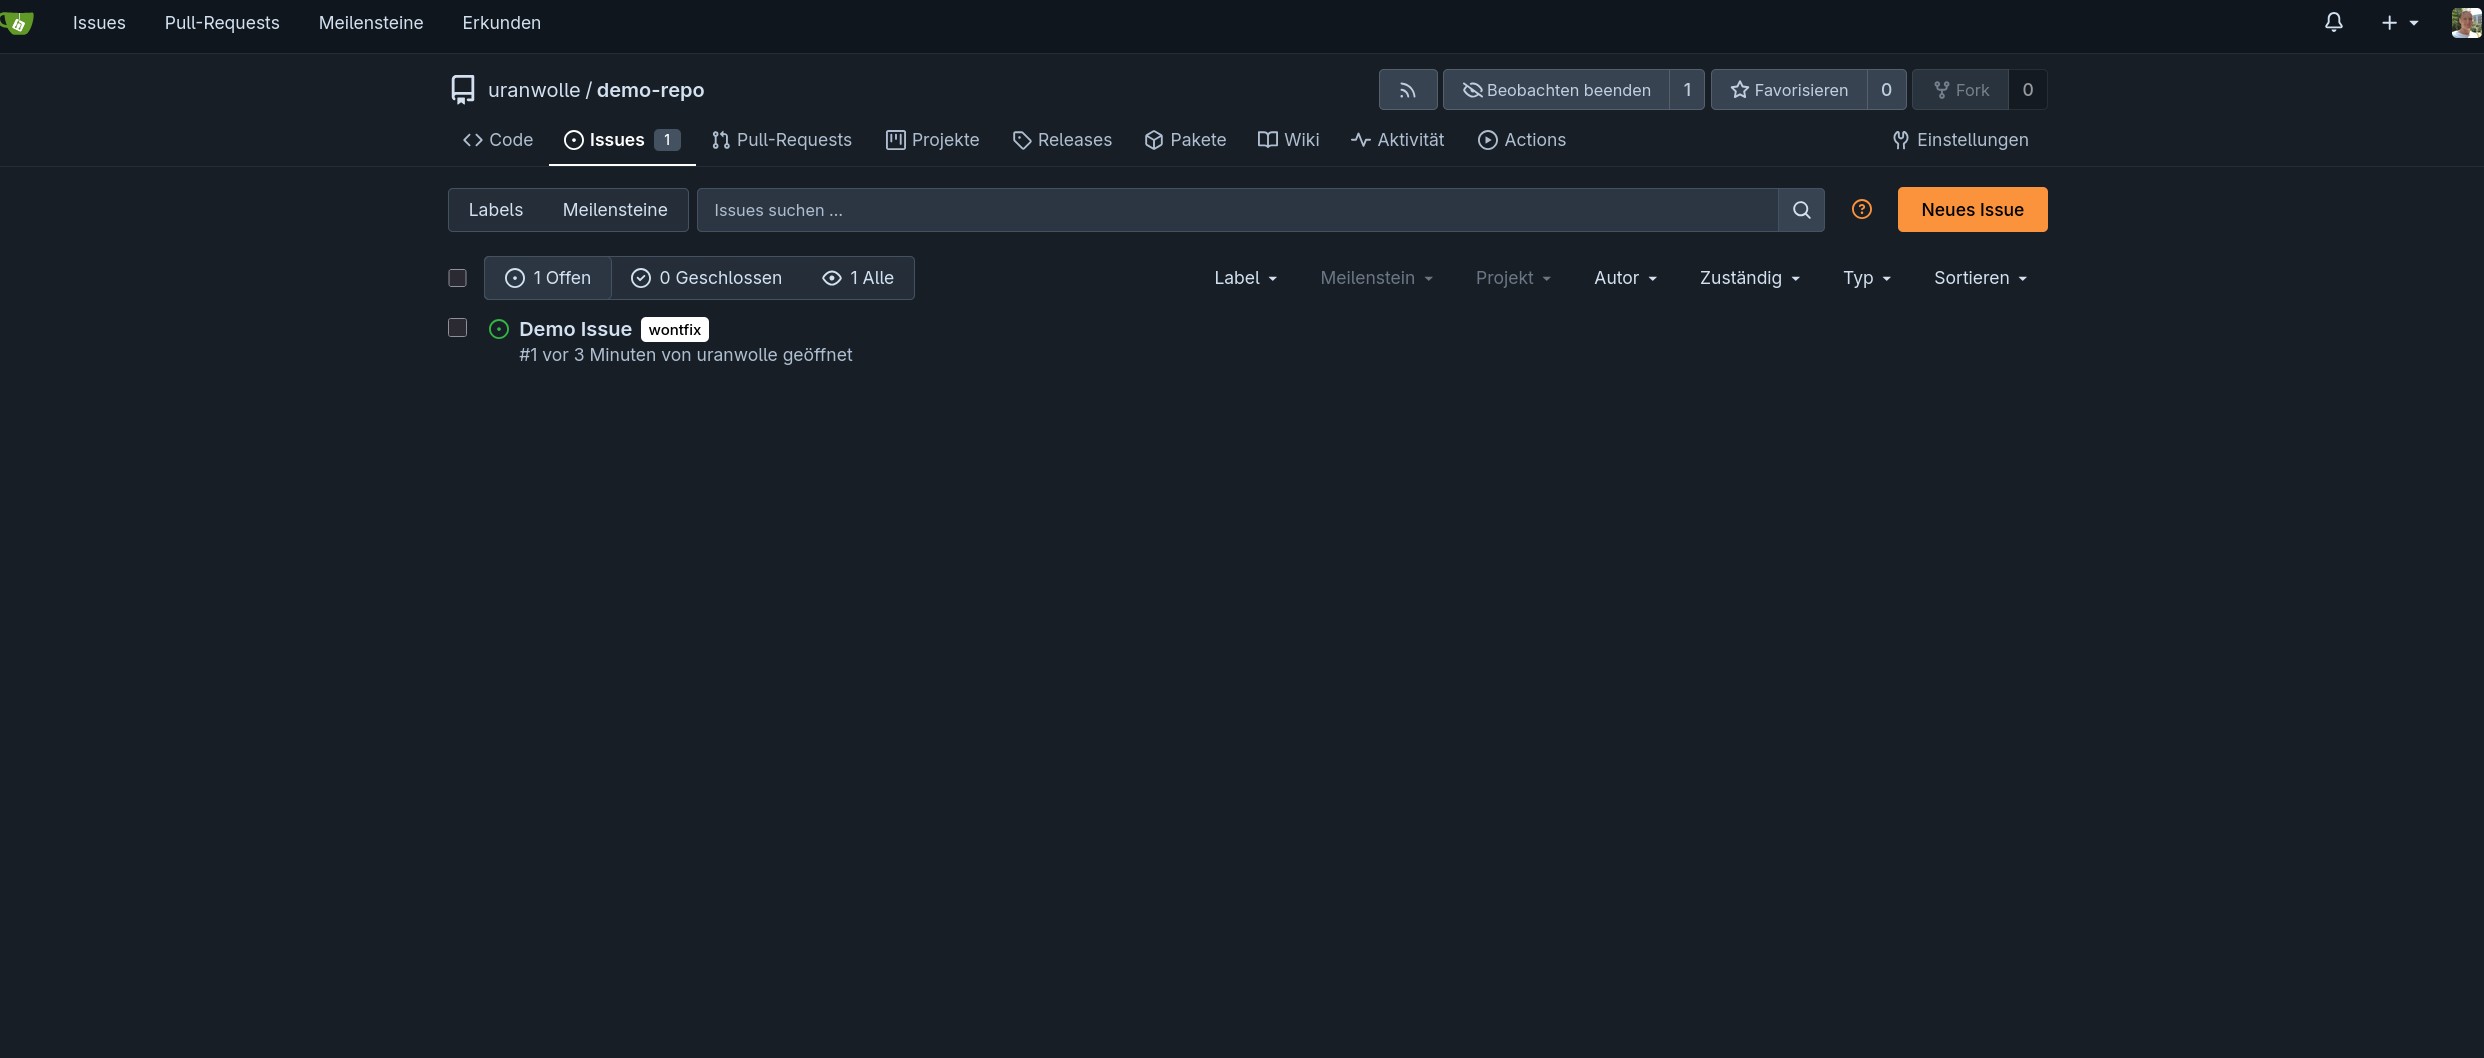Screen dimensions: 2484x1058
Task: Open user avatar menu
Action: (x=2465, y=22)
